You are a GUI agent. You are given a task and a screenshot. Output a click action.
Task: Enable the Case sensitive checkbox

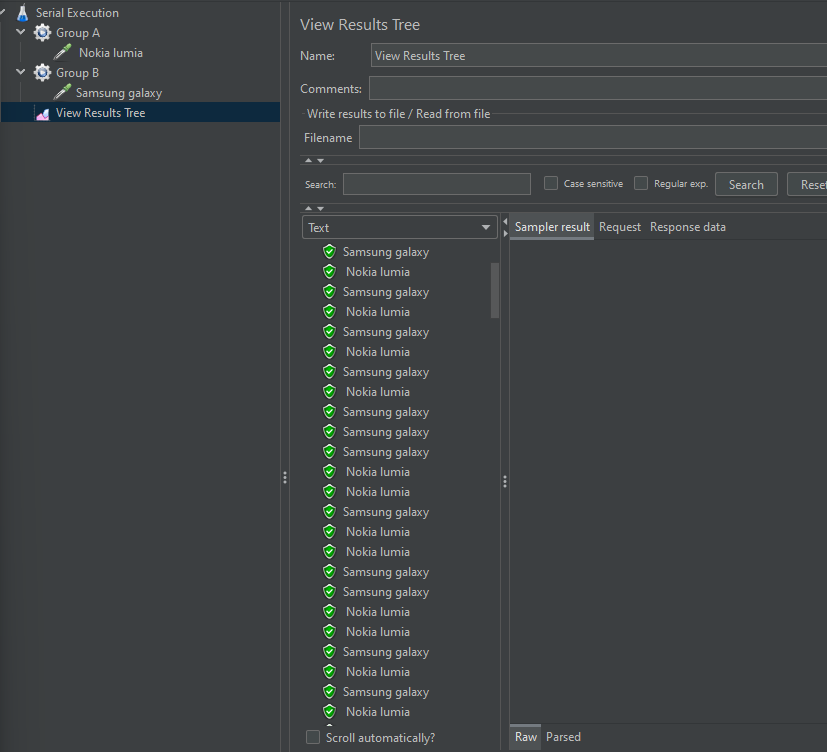click(x=551, y=184)
